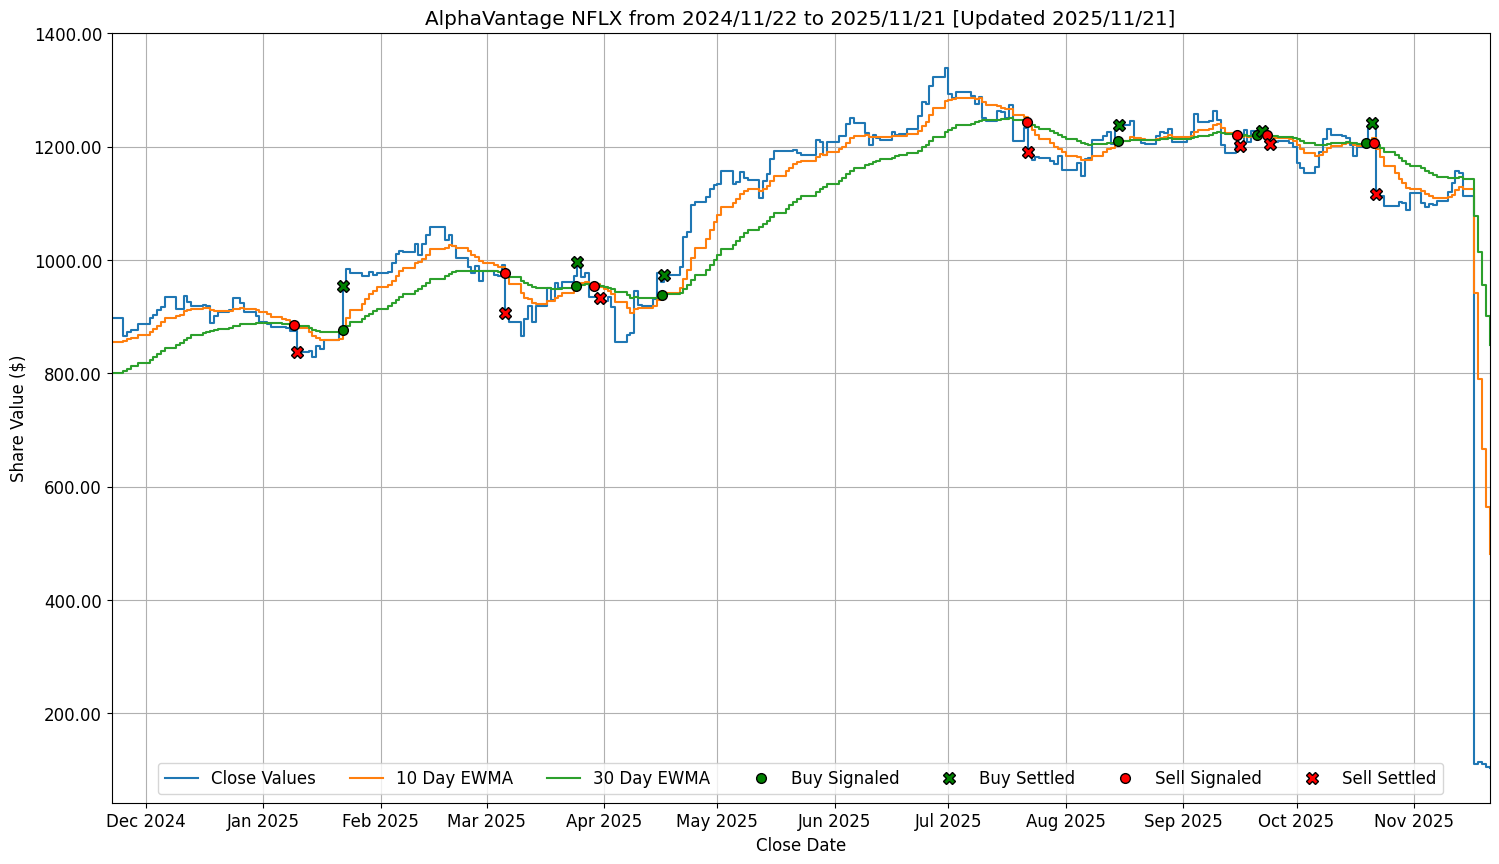Screen dimensions: 1499x864
Task: Click the "Close Values" legend label
Action: click(x=263, y=778)
